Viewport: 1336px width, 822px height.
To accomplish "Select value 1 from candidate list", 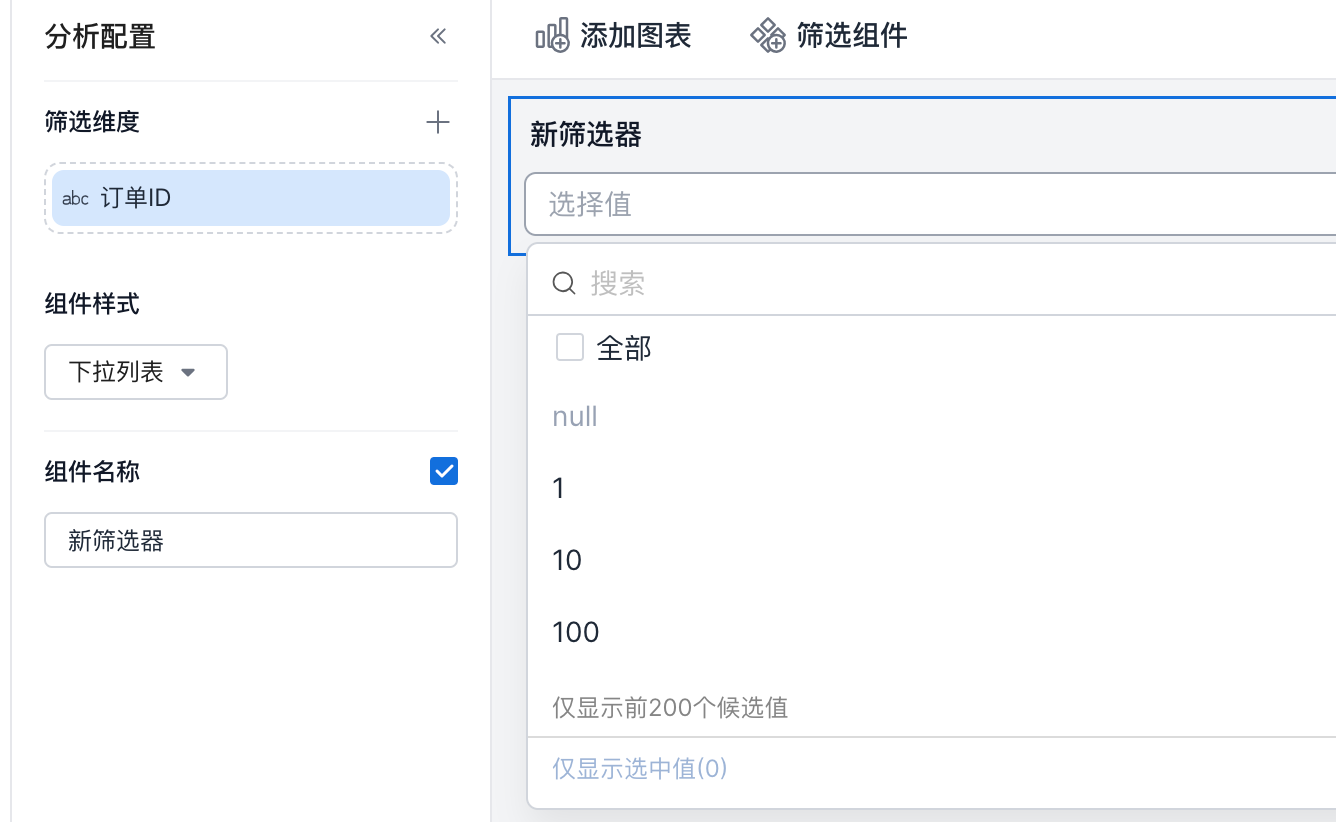I will click(559, 488).
